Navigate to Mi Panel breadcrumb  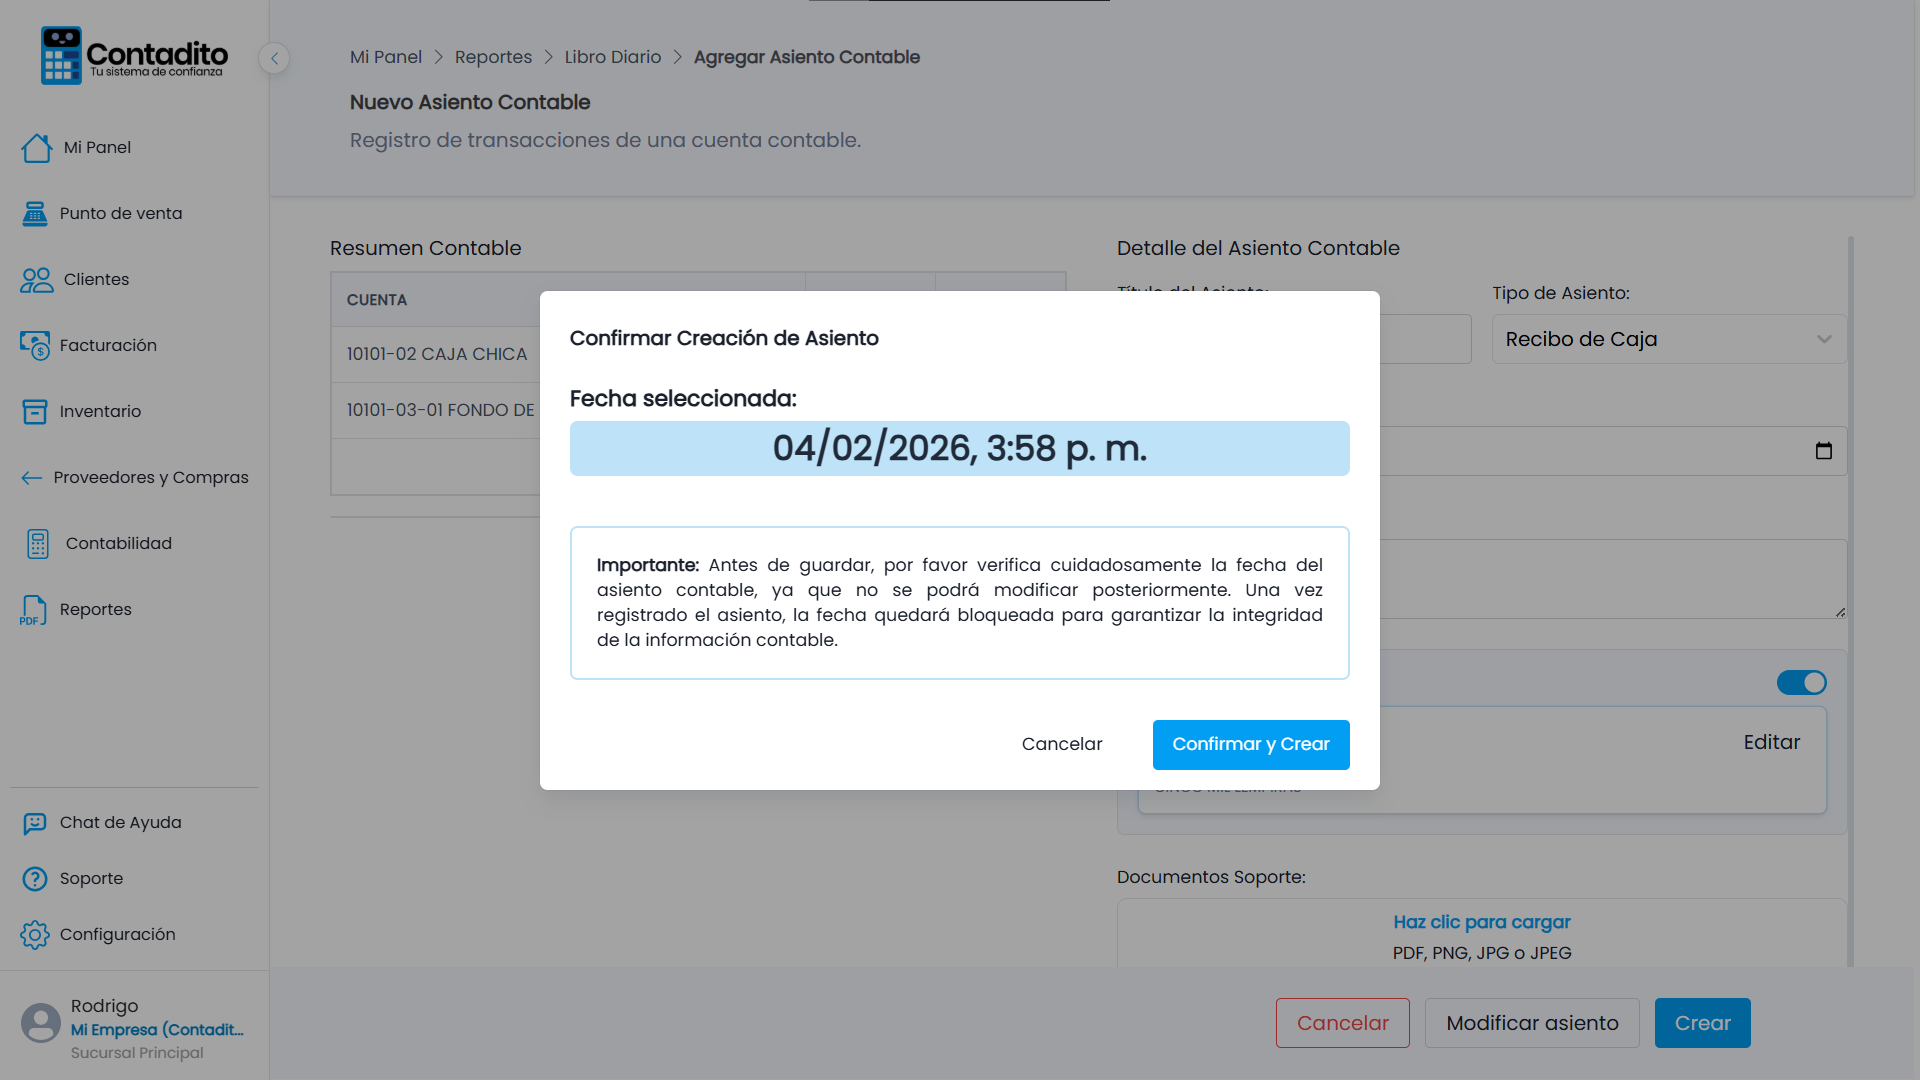pos(386,57)
